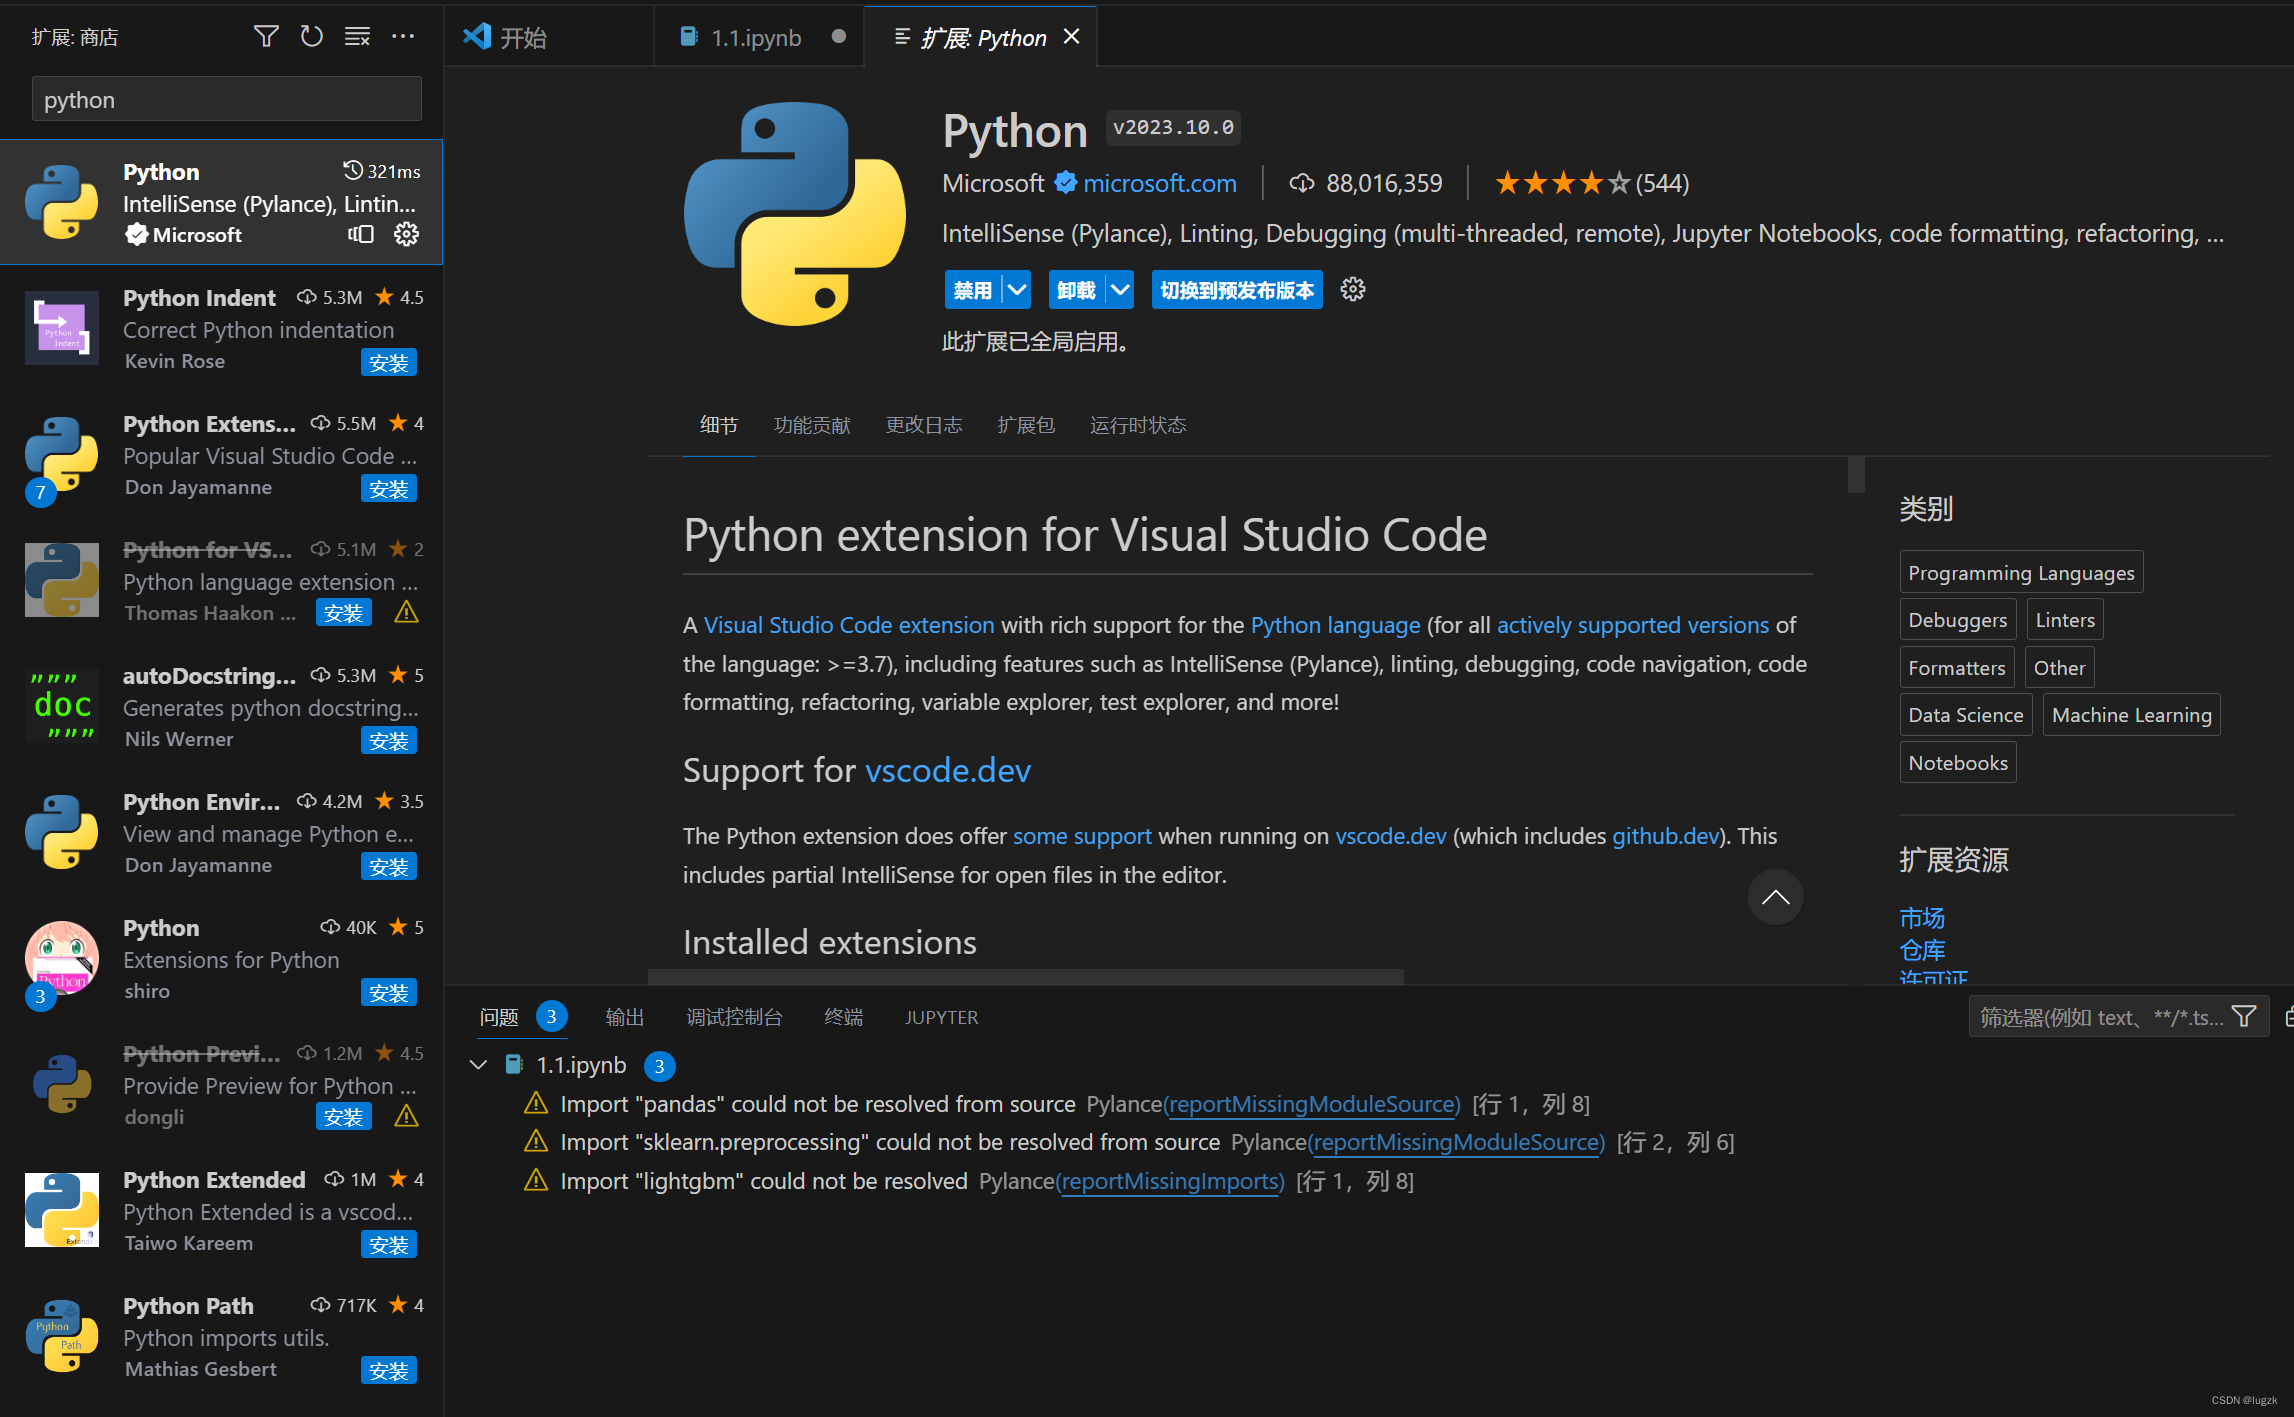Click the autoDocstring doc icon
Screen dimensions: 2294x1417
(62, 706)
